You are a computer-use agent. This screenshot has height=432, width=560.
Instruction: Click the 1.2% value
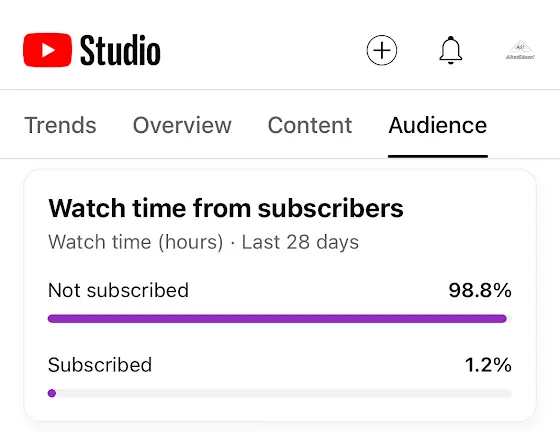click(488, 365)
